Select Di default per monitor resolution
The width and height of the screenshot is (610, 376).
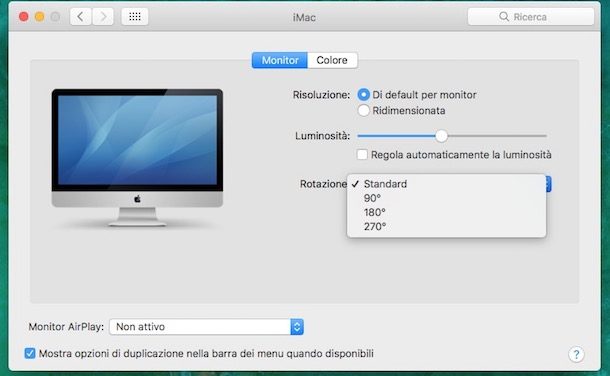(x=417, y=94)
